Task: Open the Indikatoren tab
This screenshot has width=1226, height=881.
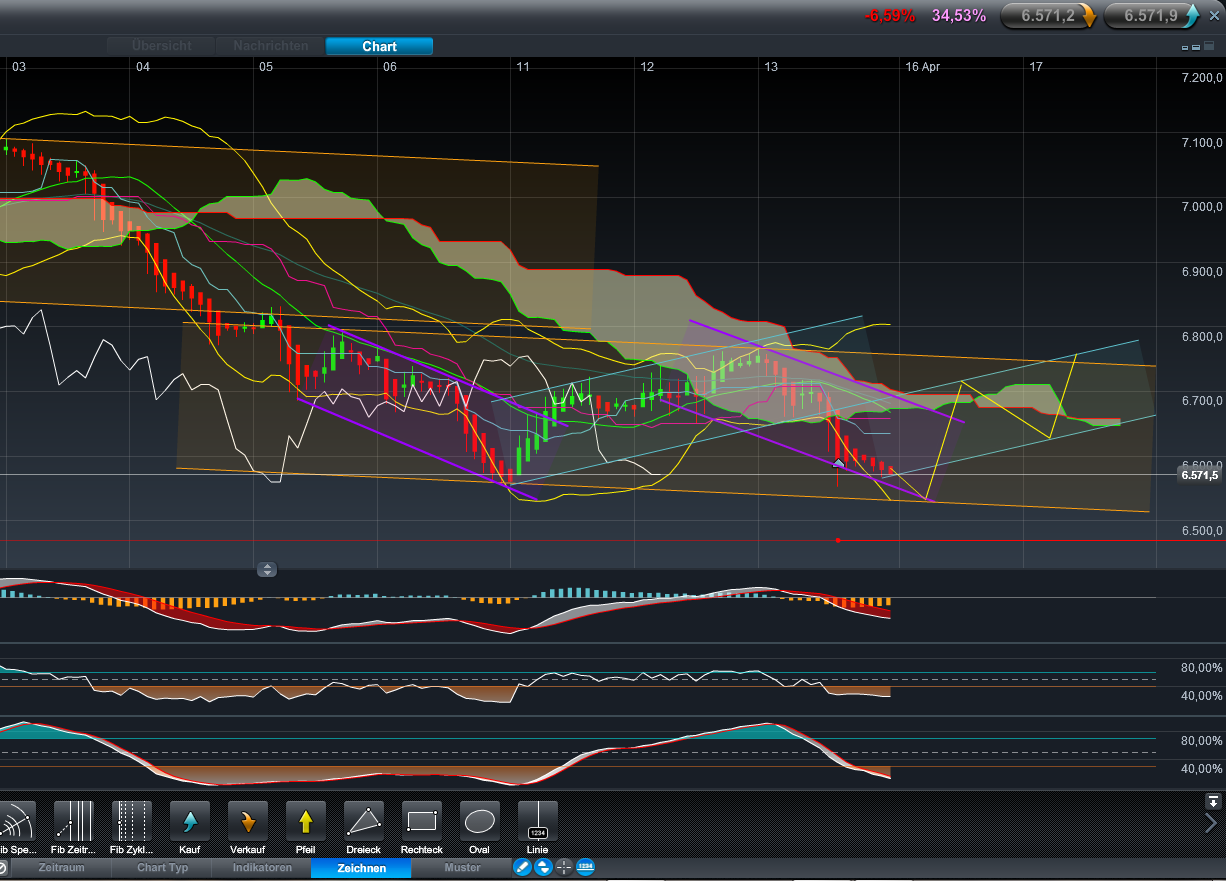Action: (x=262, y=868)
